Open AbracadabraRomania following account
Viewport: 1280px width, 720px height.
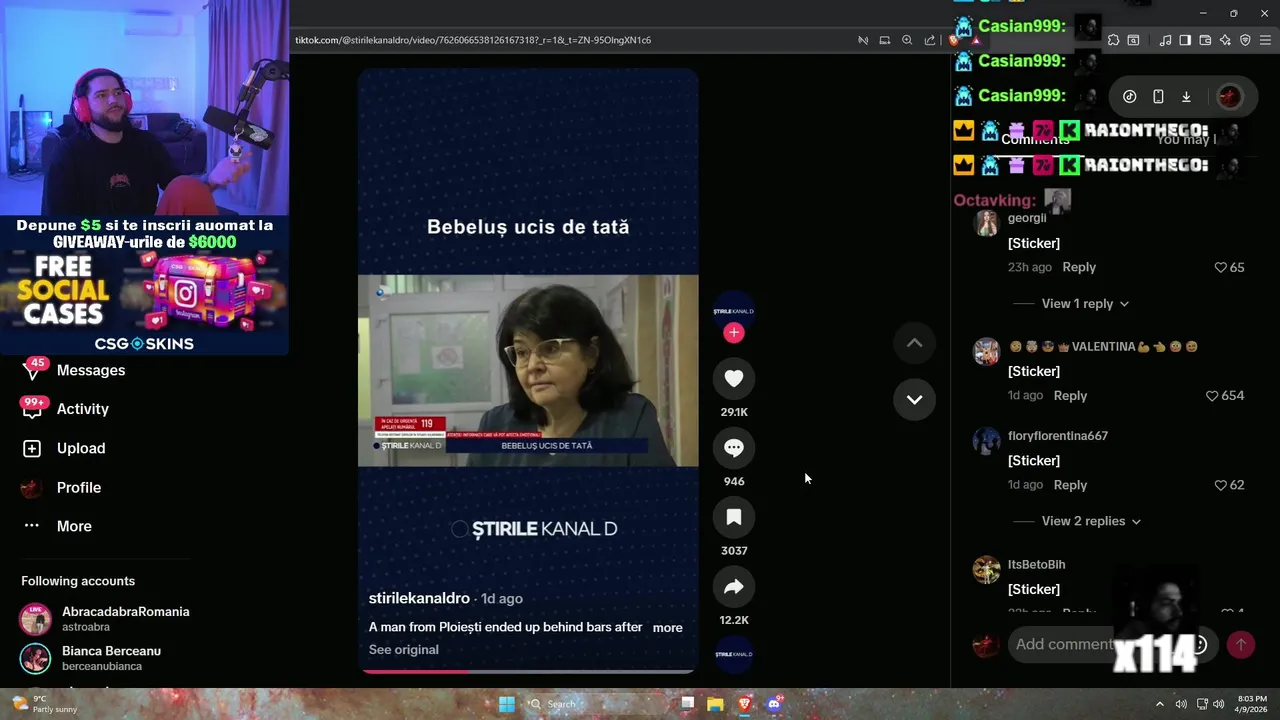point(105,619)
